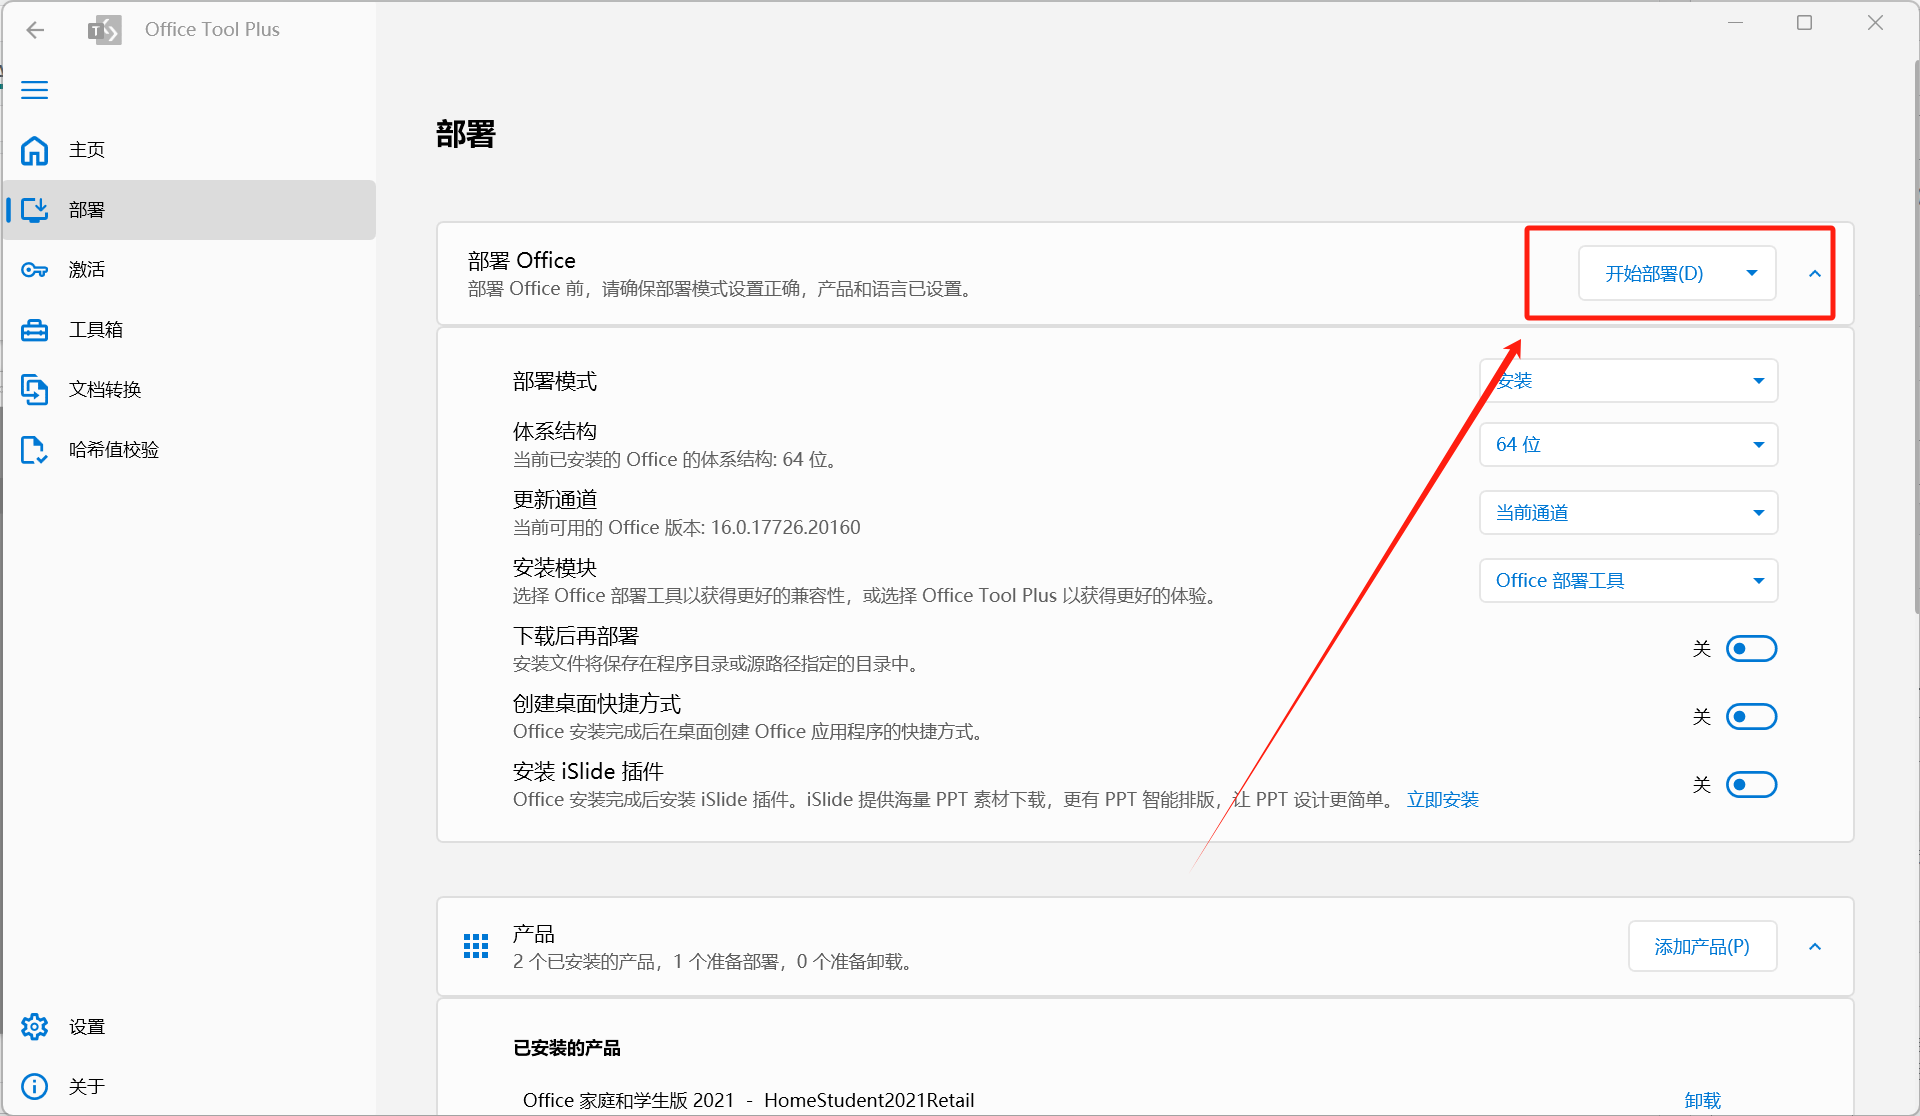Open 体系结构 64 位 dropdown
The height and width of the screenshot is (1116, 1920).
click(1629, 445)
